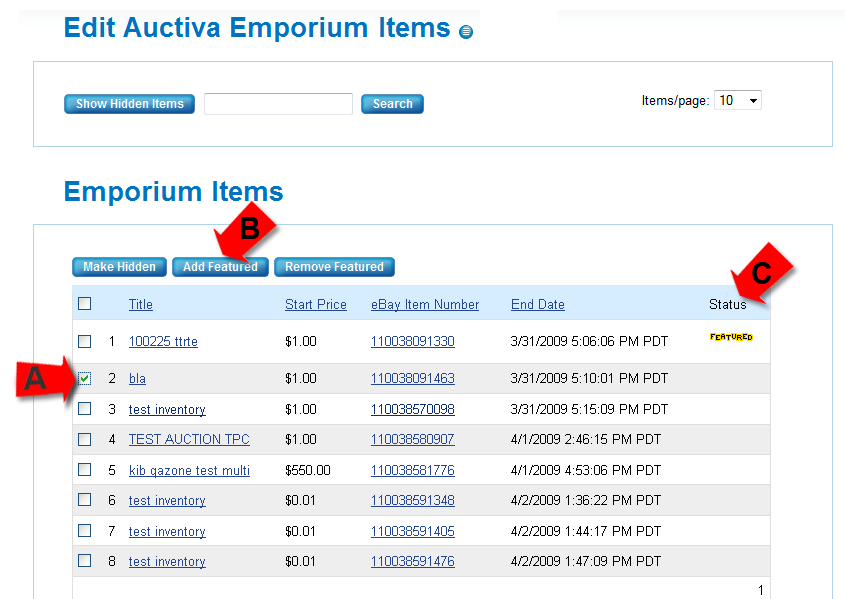Open the Items/page dropdown
845x599 pixels.
[737, 100]
